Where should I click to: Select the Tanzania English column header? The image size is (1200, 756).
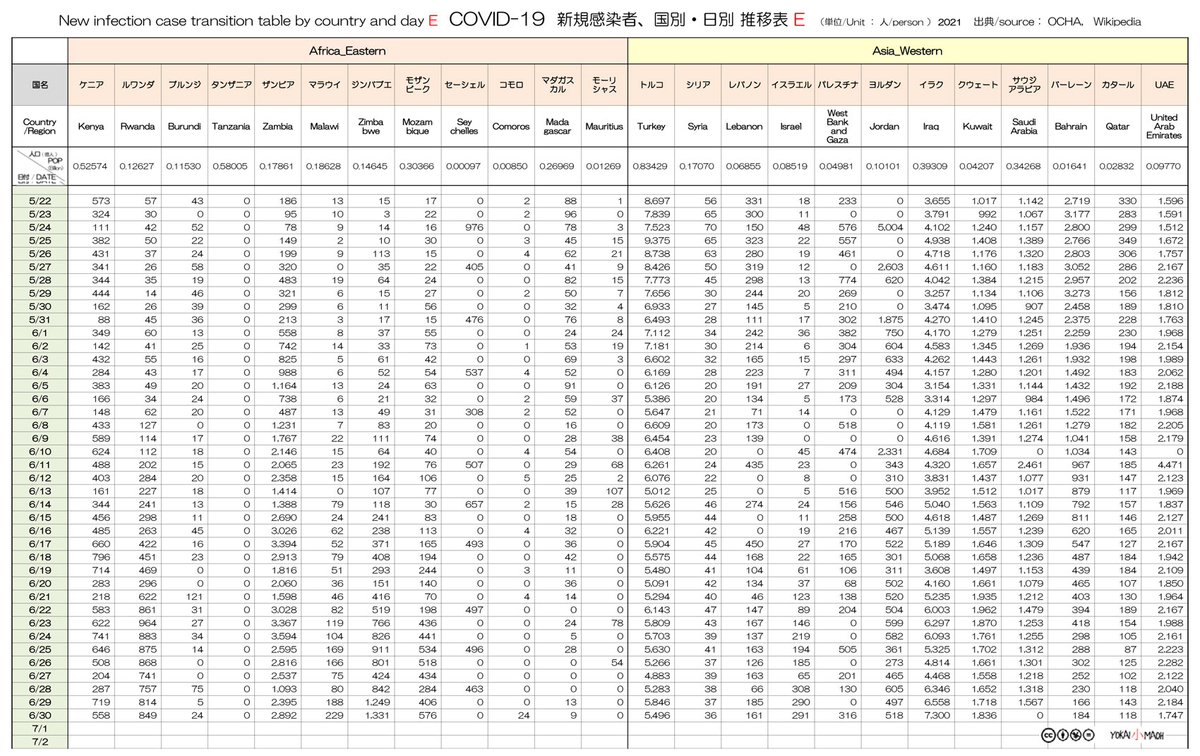231,127
